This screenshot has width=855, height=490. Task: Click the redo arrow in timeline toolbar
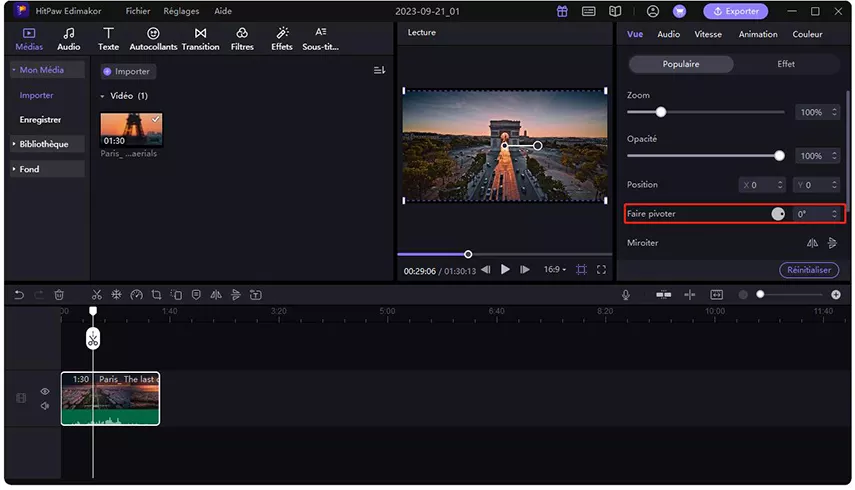tap(39, 295)
